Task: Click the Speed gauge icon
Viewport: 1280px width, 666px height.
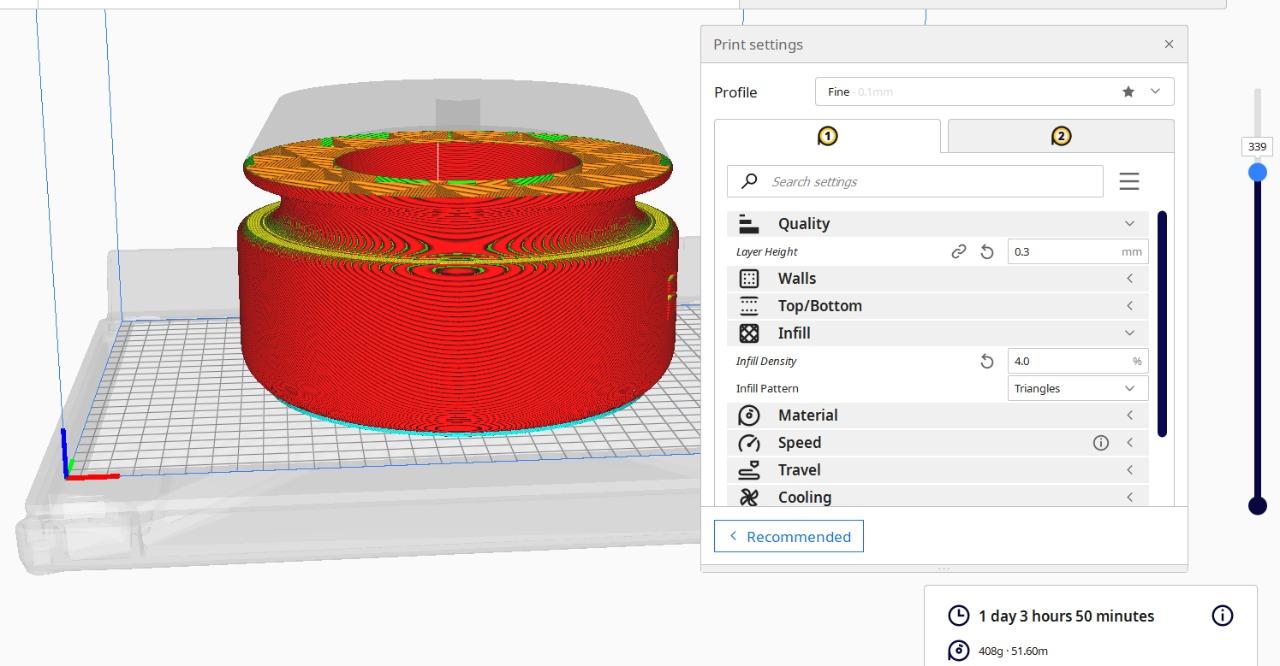Action: click(748, 443)
